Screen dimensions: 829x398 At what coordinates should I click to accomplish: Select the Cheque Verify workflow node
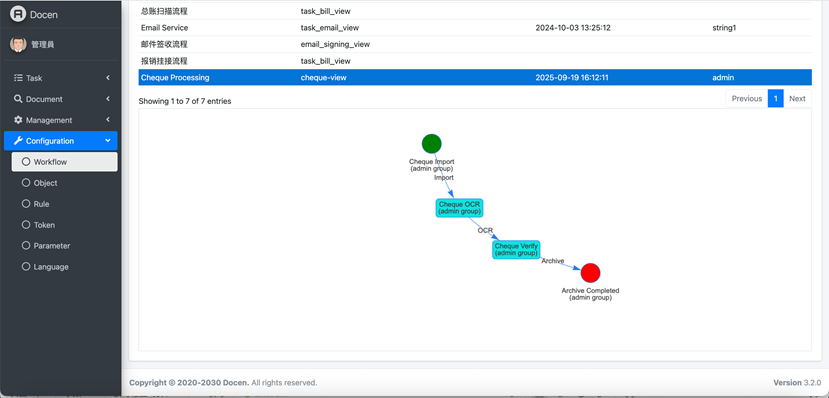click(x=516, y=249)
